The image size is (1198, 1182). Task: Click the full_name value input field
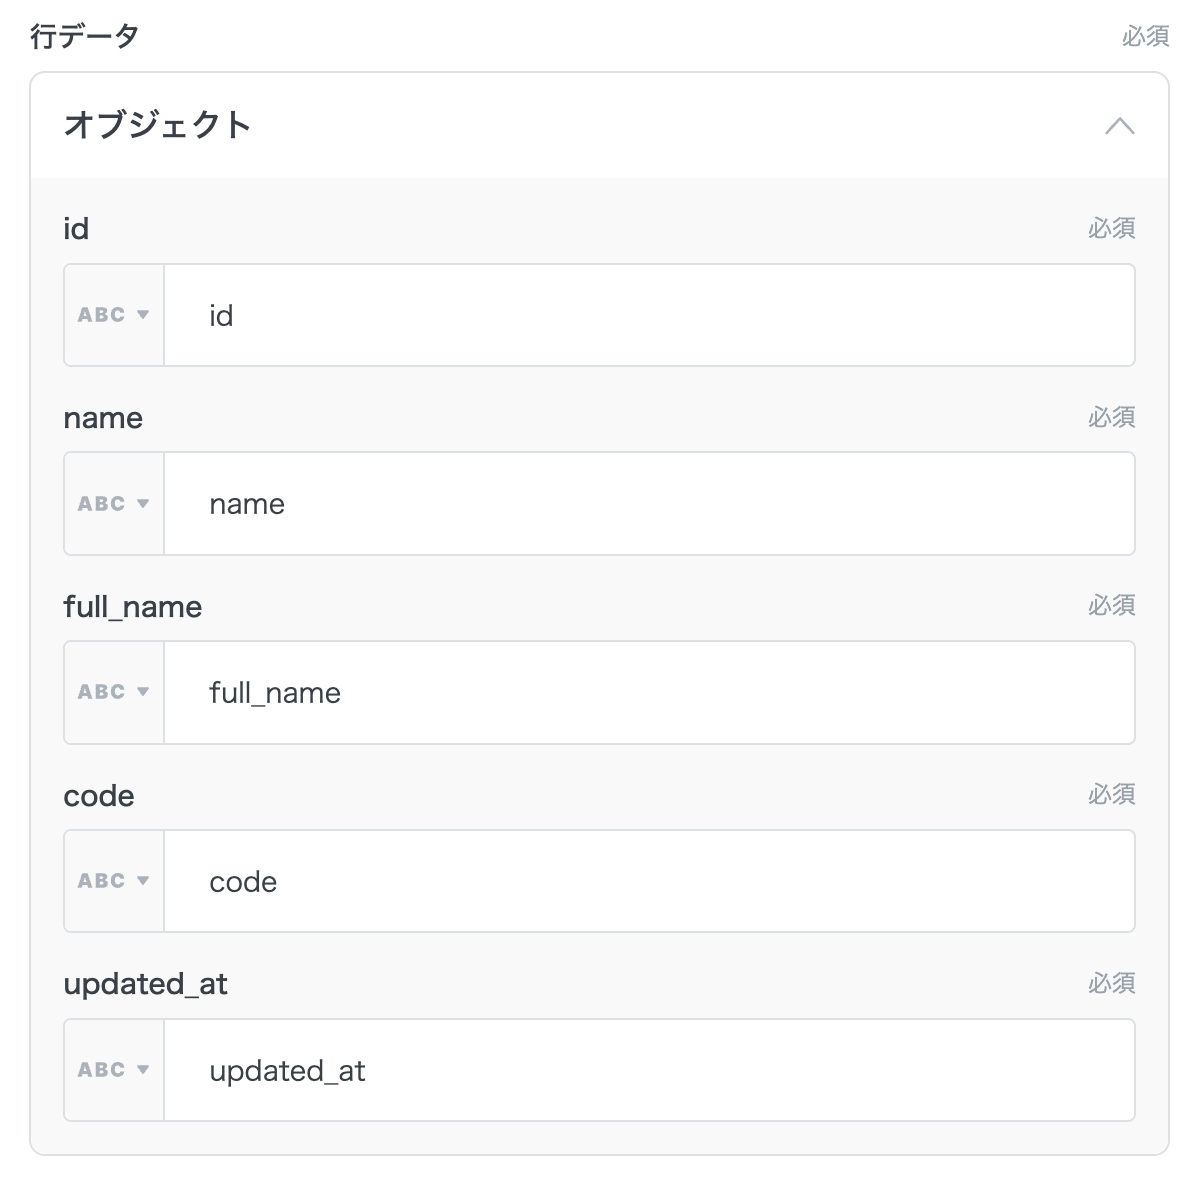pyautogui.click(x=648, y=692)
